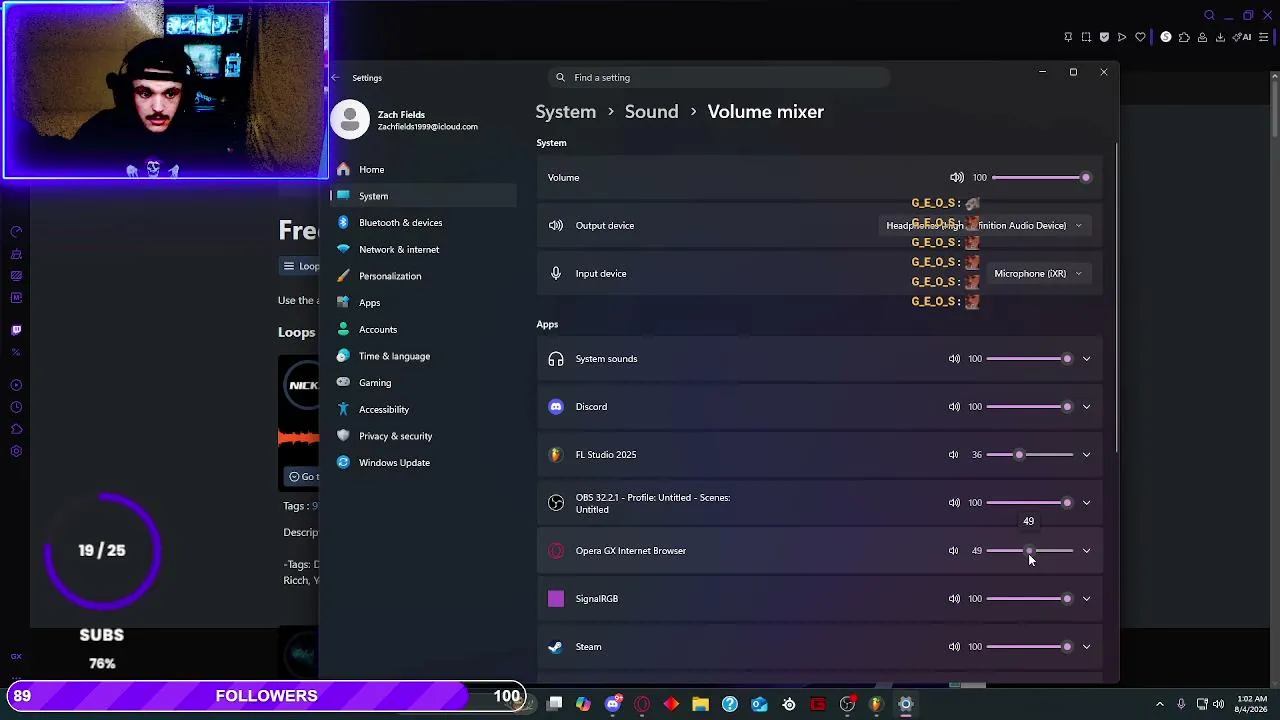Open Network & internet settings
1280x720 pixels.
click(x=423, y=250)
